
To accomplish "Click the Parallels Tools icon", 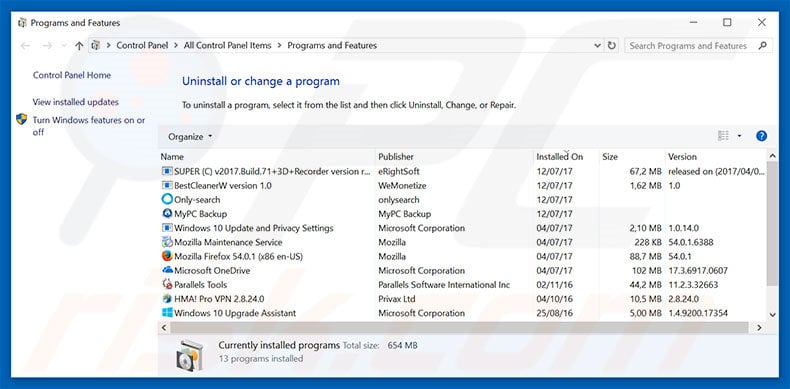I will coord(167,285).
